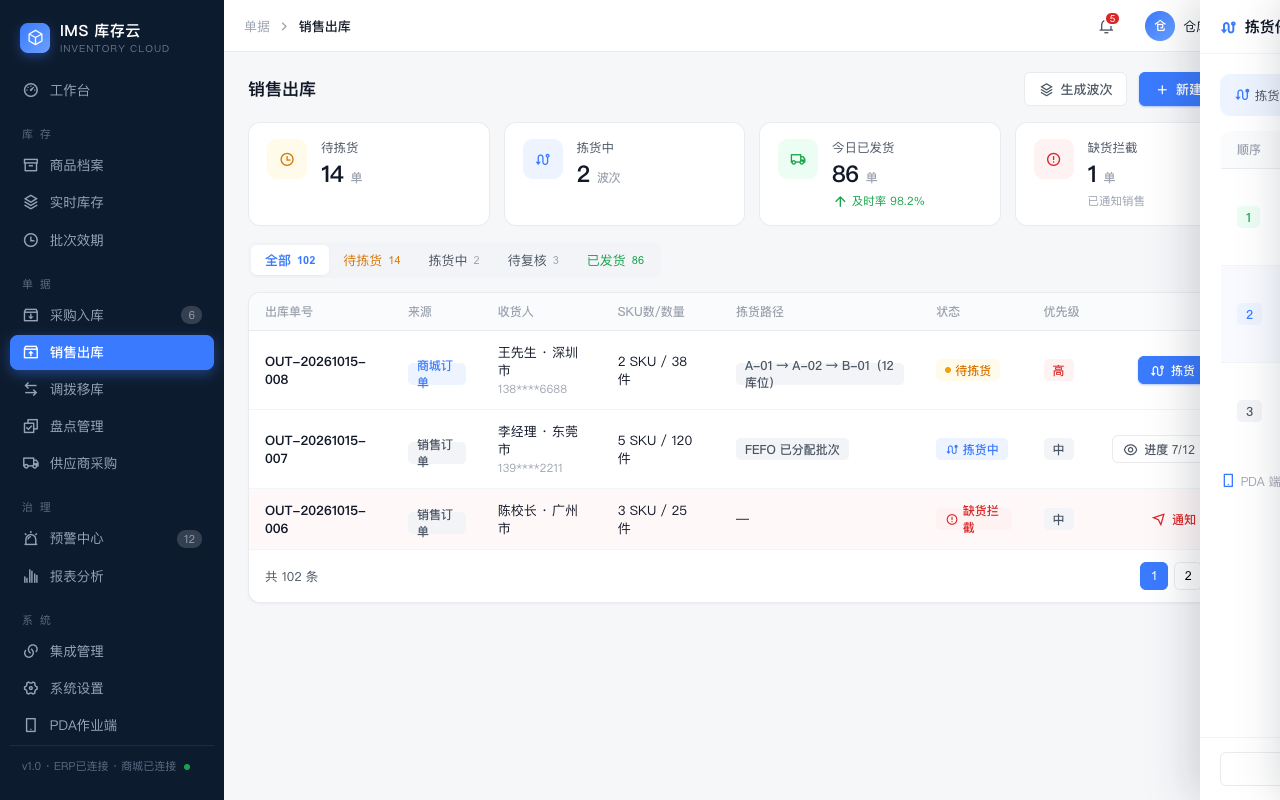Image resolution: width=1280 pixels, height=800 pixels.
Task: Click the 集成管理 link icon
Action: (31, 651)
